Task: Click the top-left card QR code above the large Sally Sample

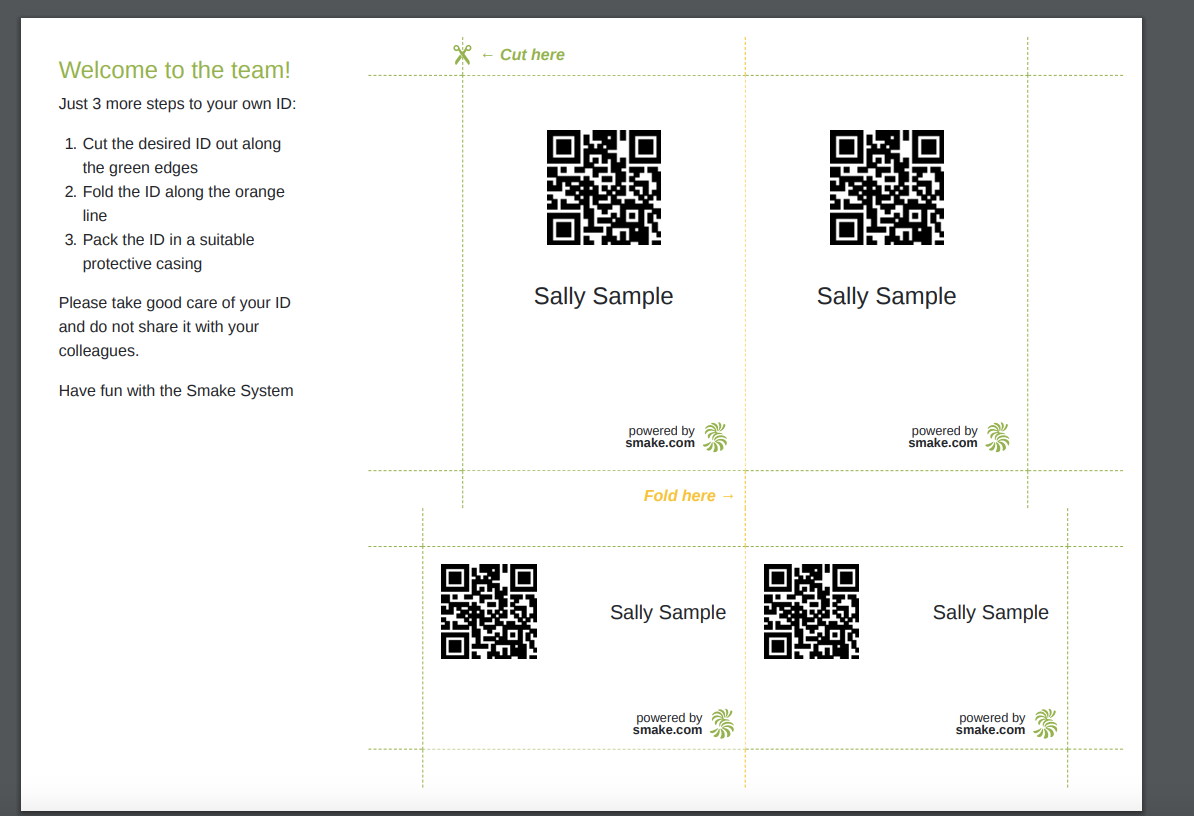Action: click(604, 187)
